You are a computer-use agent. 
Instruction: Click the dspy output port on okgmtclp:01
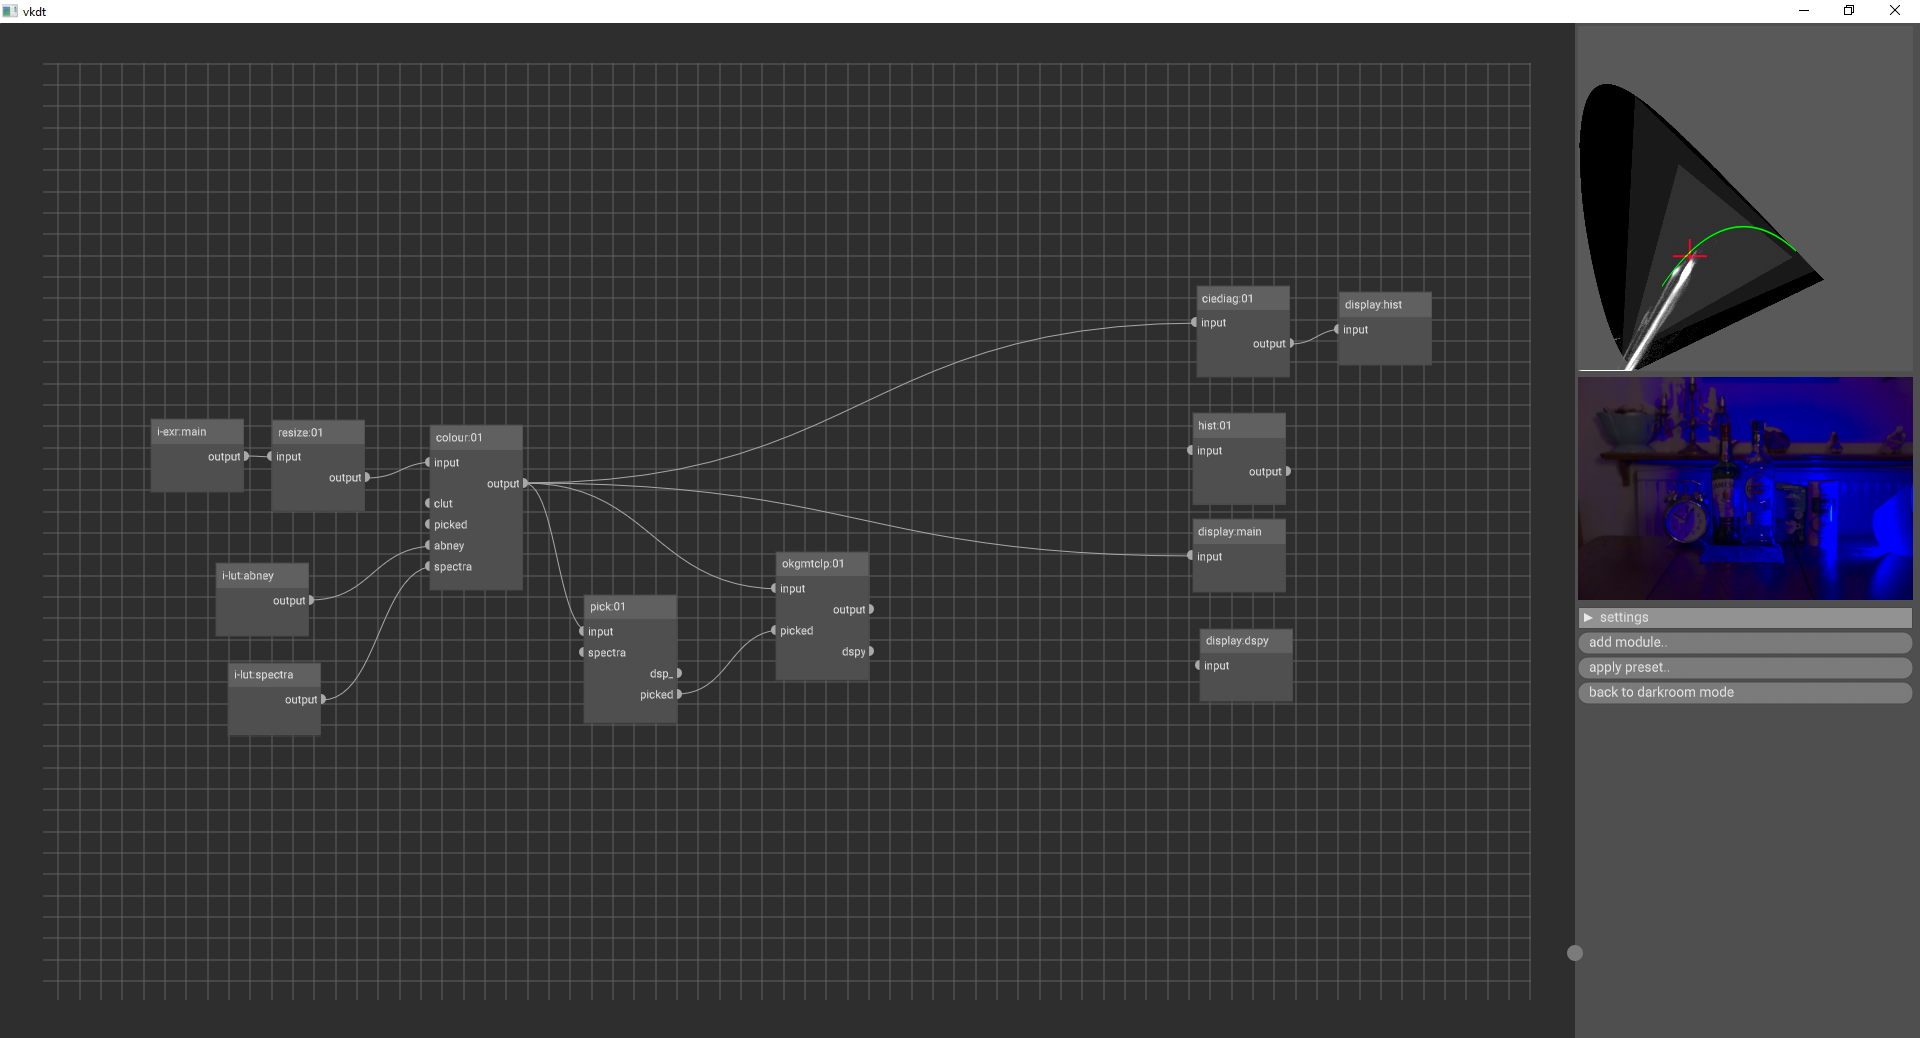click(871, 651)
